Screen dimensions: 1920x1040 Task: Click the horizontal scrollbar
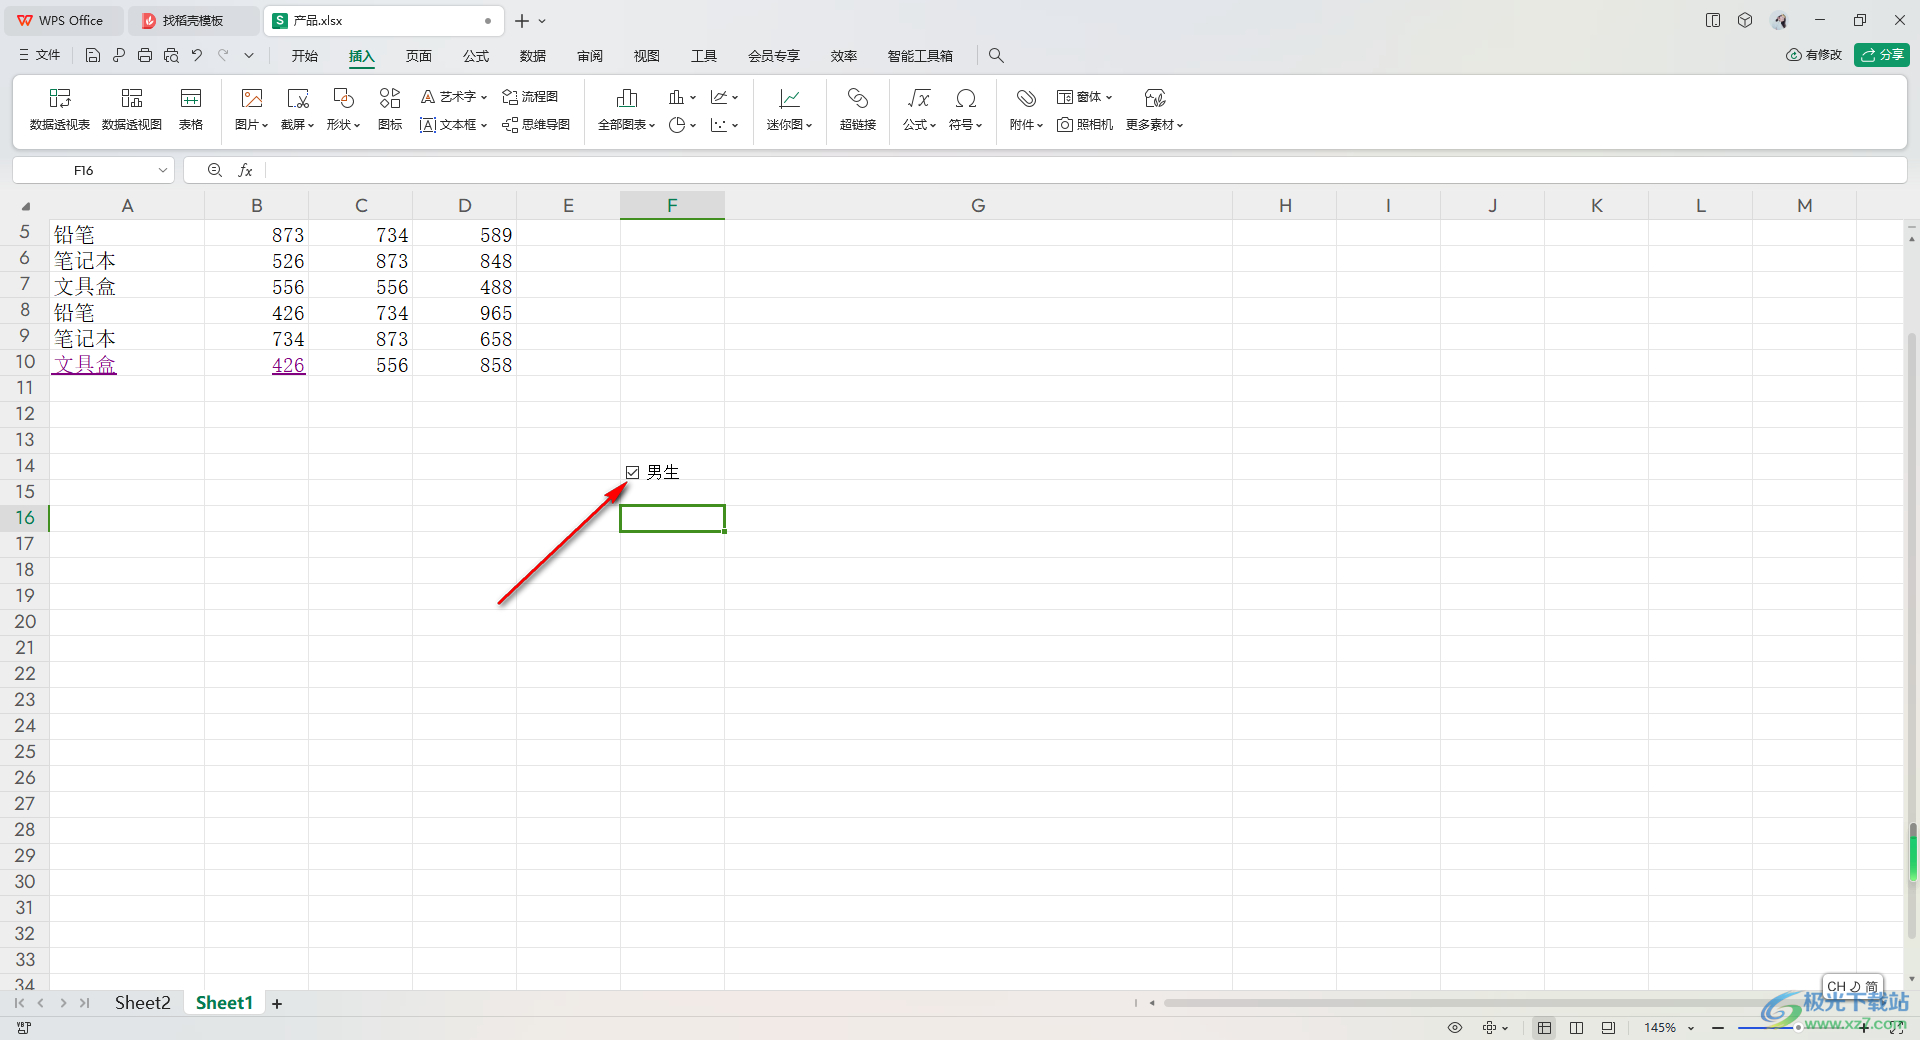[x=1500, y=1003]
